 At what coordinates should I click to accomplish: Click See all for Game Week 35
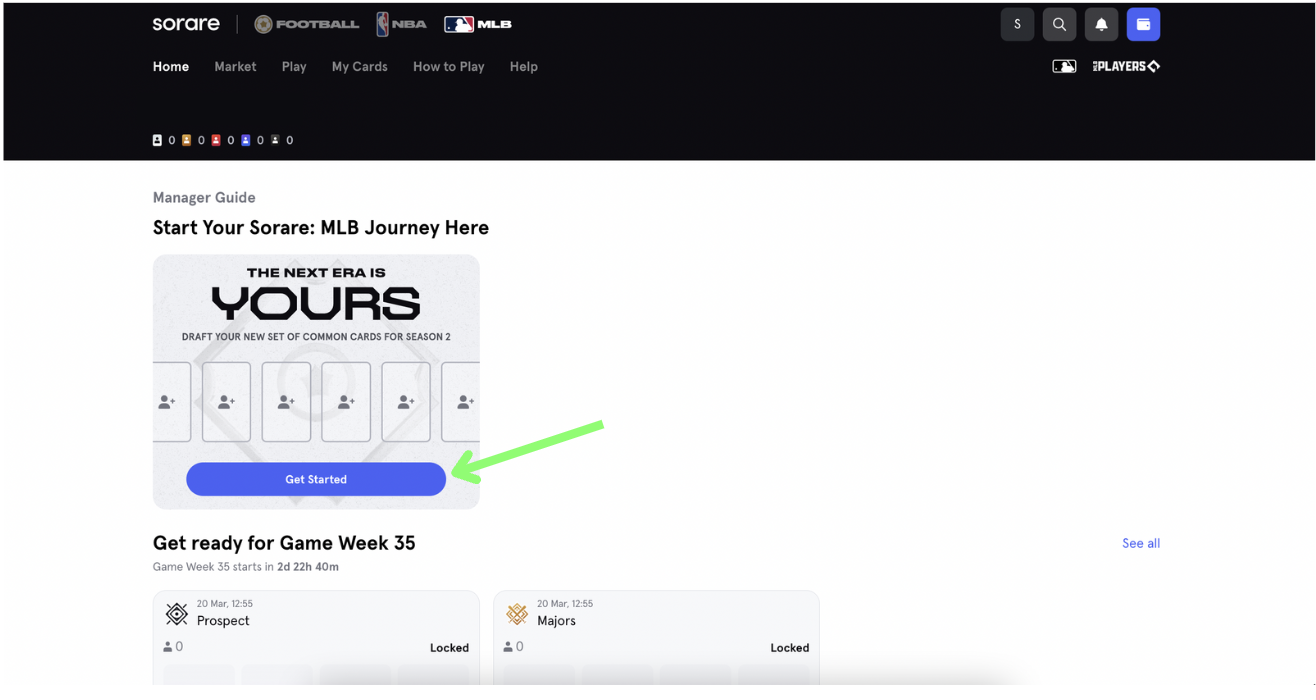(1141, 543)
